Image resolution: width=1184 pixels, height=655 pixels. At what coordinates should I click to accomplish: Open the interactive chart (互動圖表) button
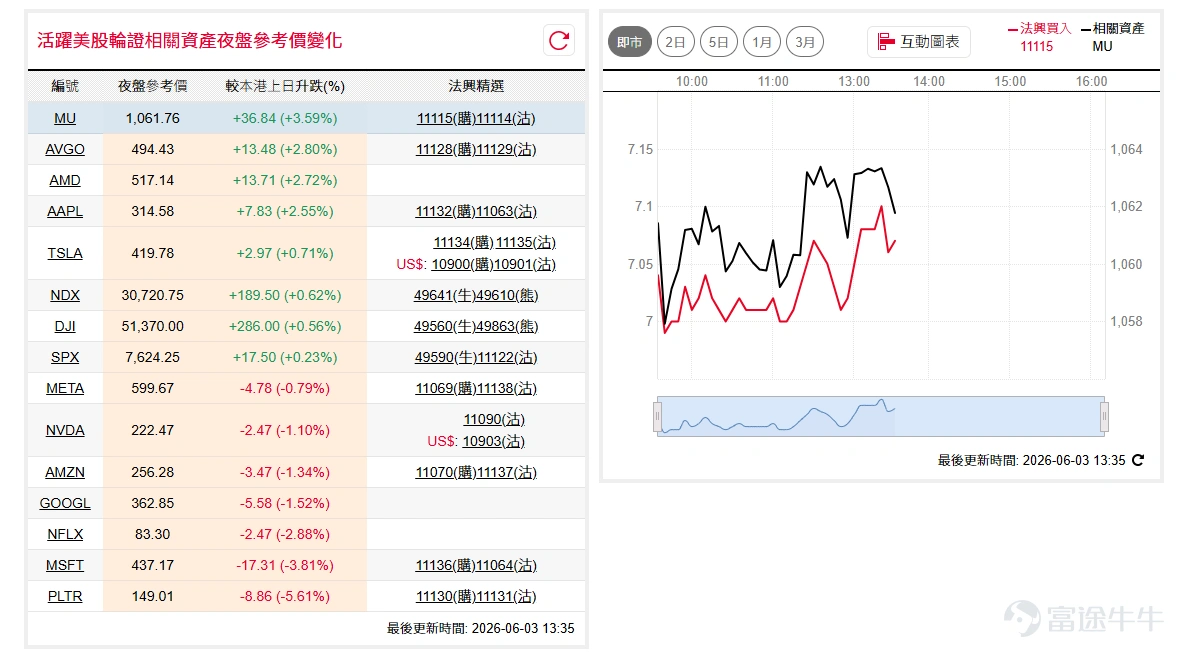point(919,42)
